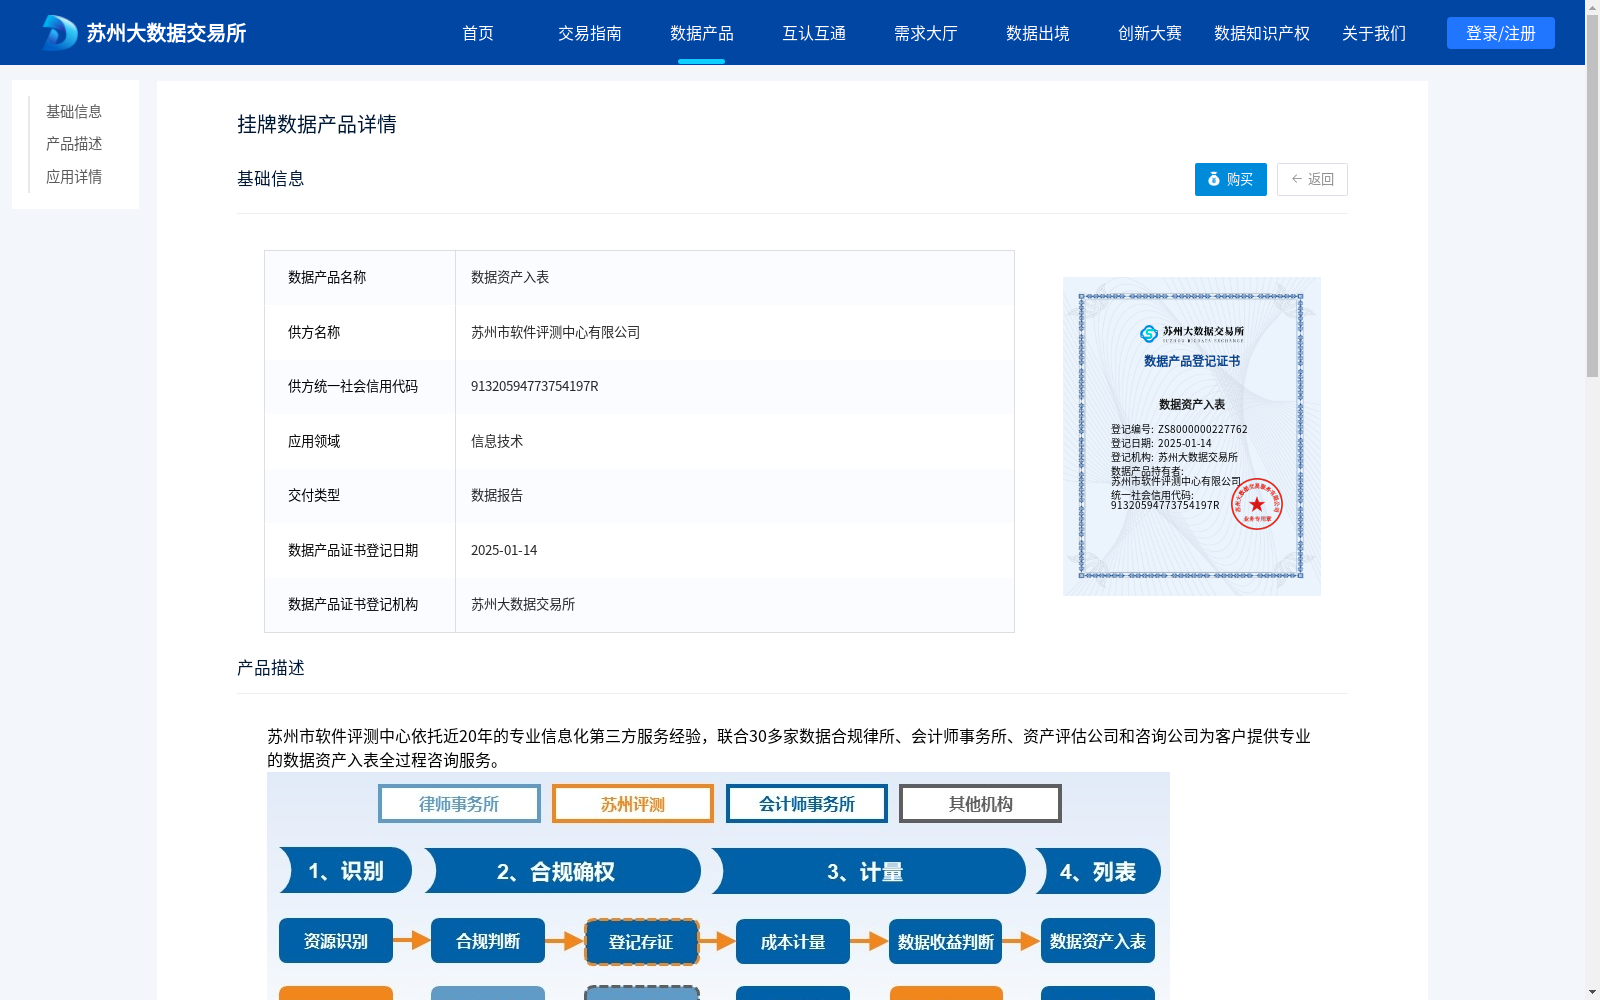The height and width of the screenshot is (1000, 1600).
Task: Select the 数据产品 nav tab
Action: [702, 33]
